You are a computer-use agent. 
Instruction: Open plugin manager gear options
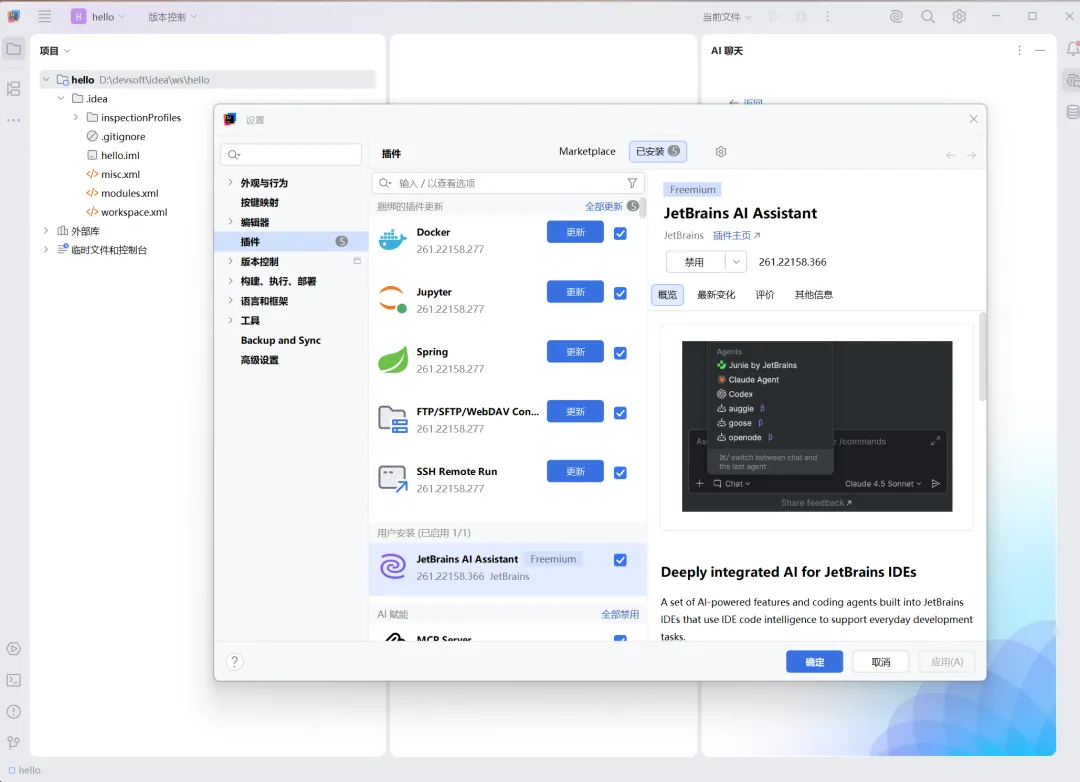(721, 152)
